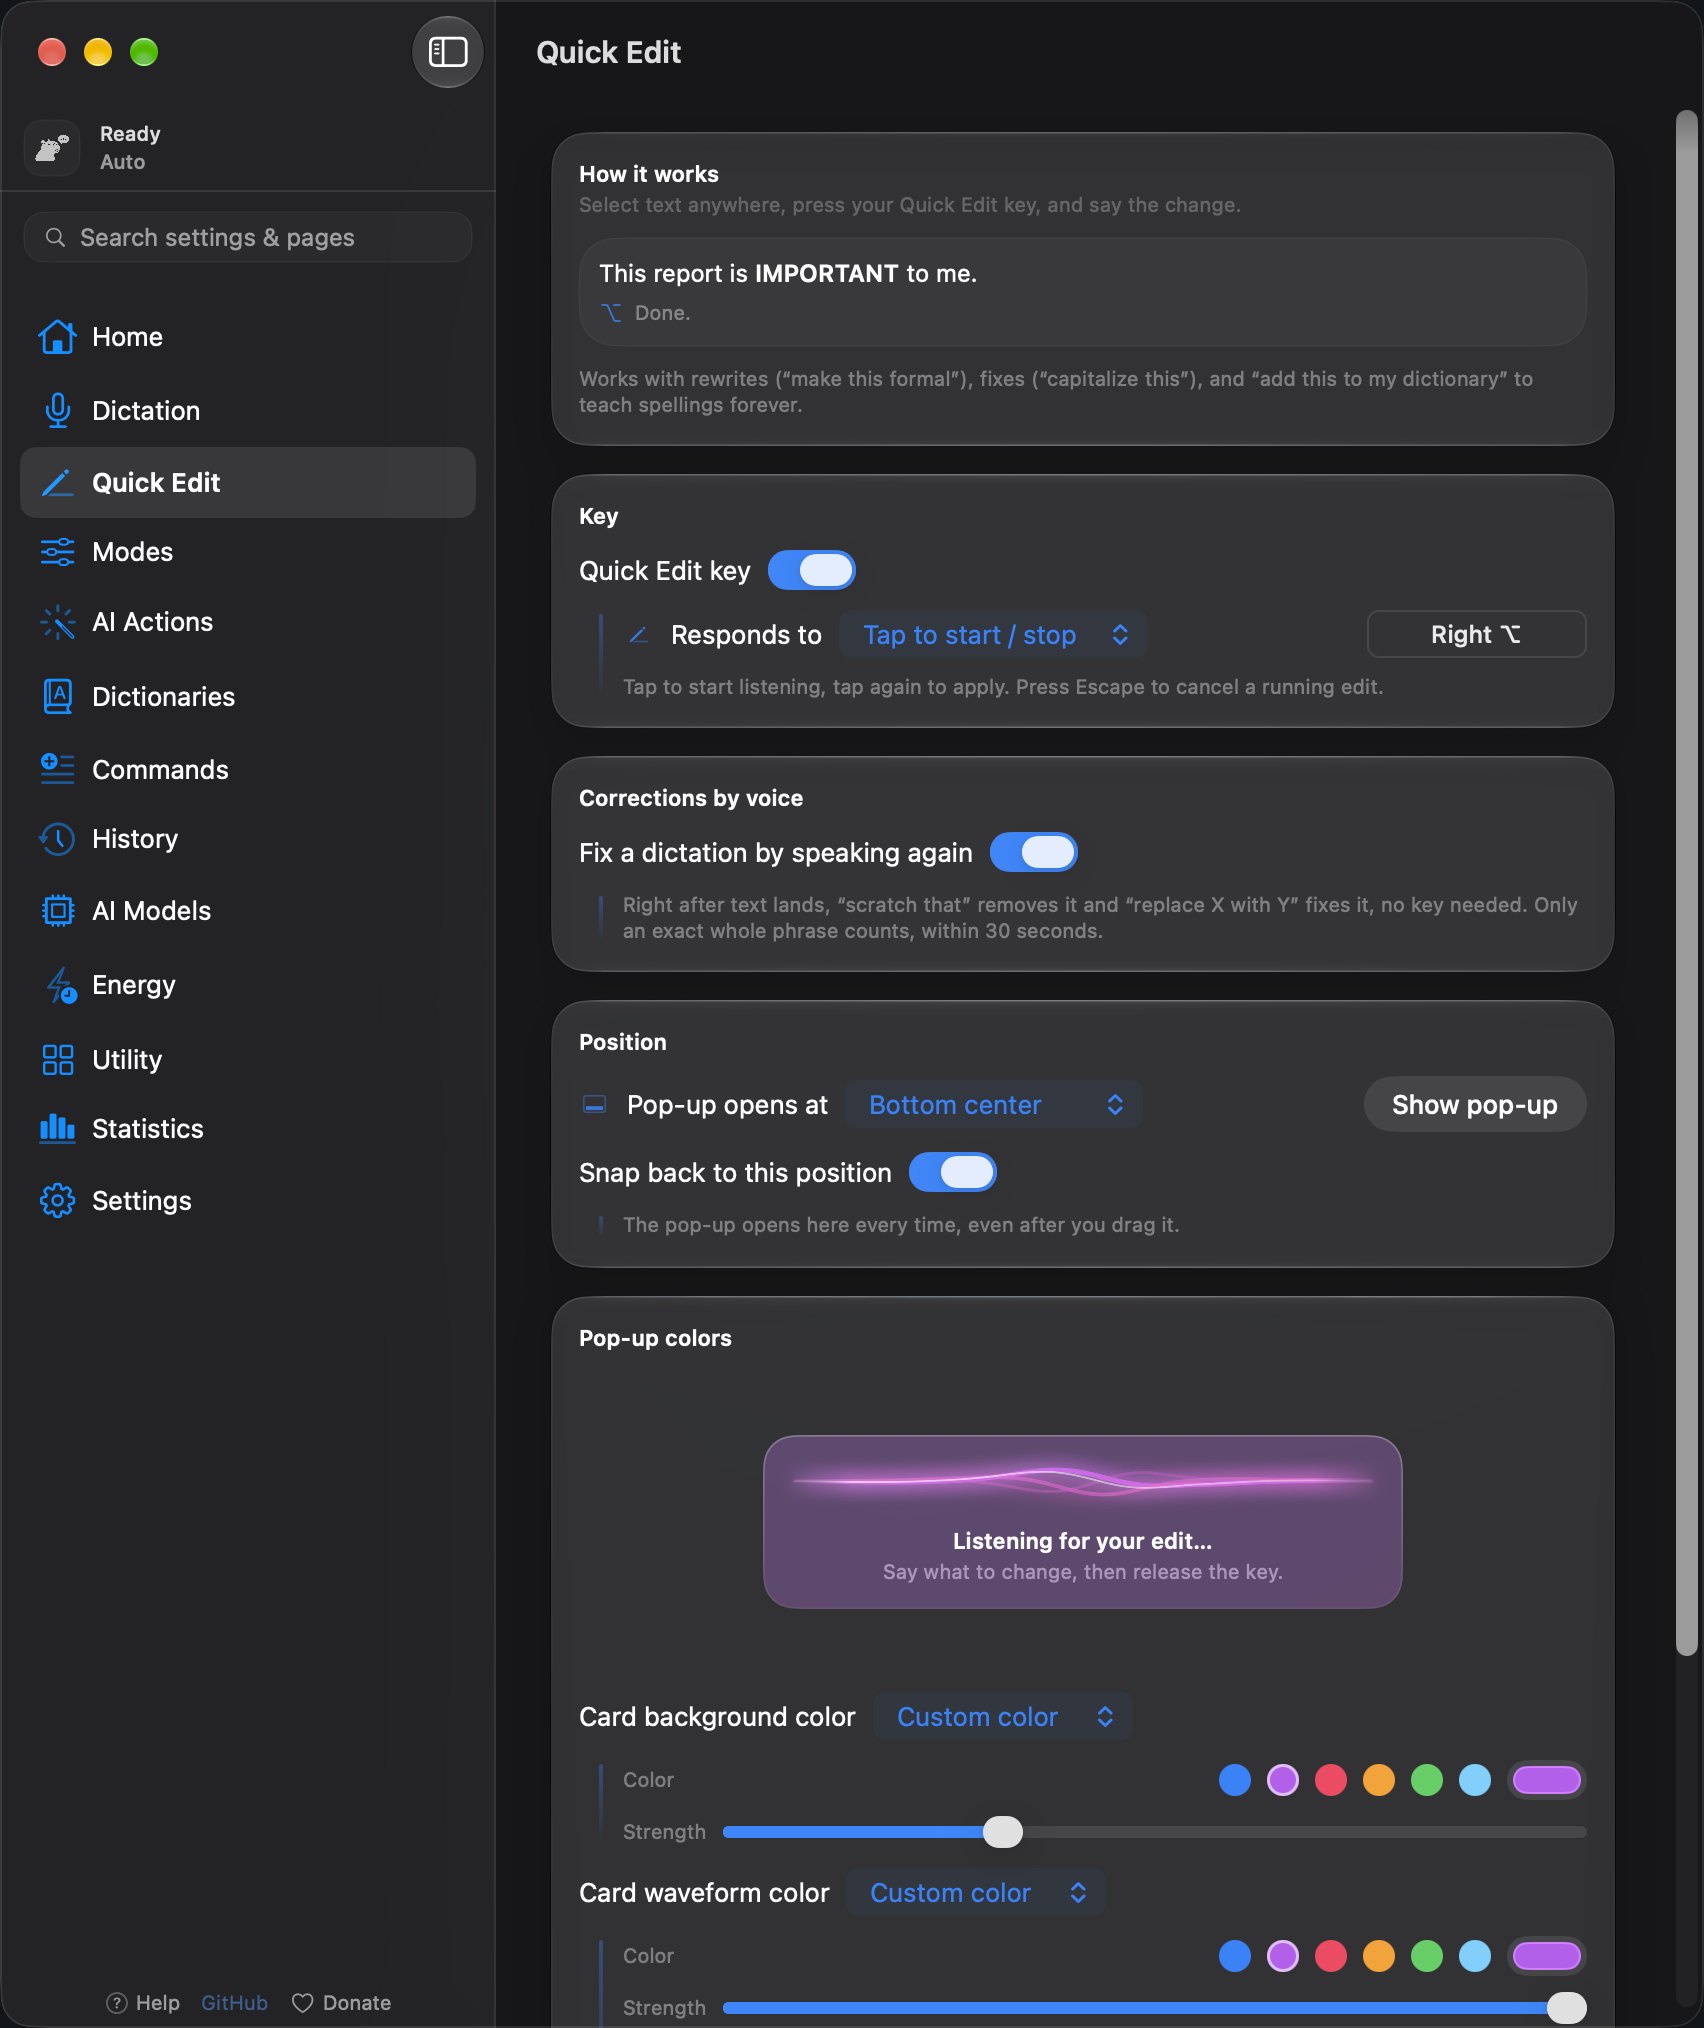Click the waveform Strength slider handle
Screen dimensions: 1704x2028
(1566, 2008)
